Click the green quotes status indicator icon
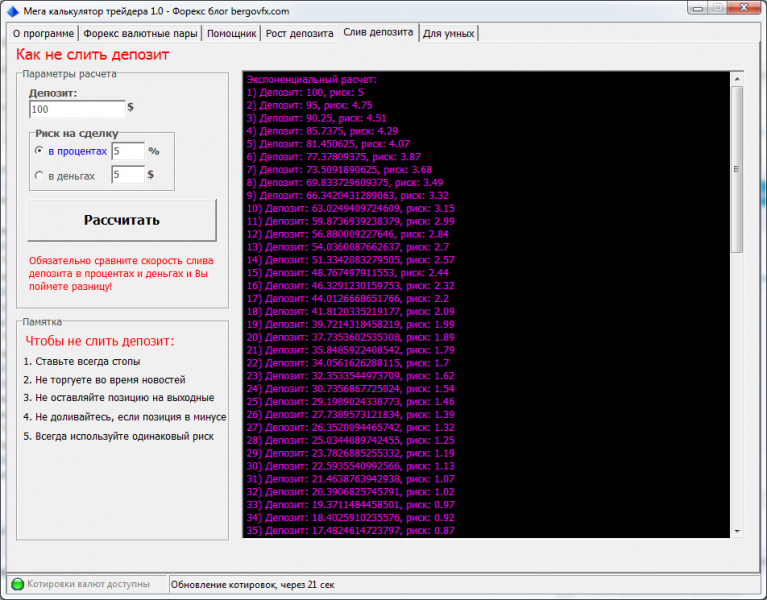767x600 pixels. click(18, 584)
